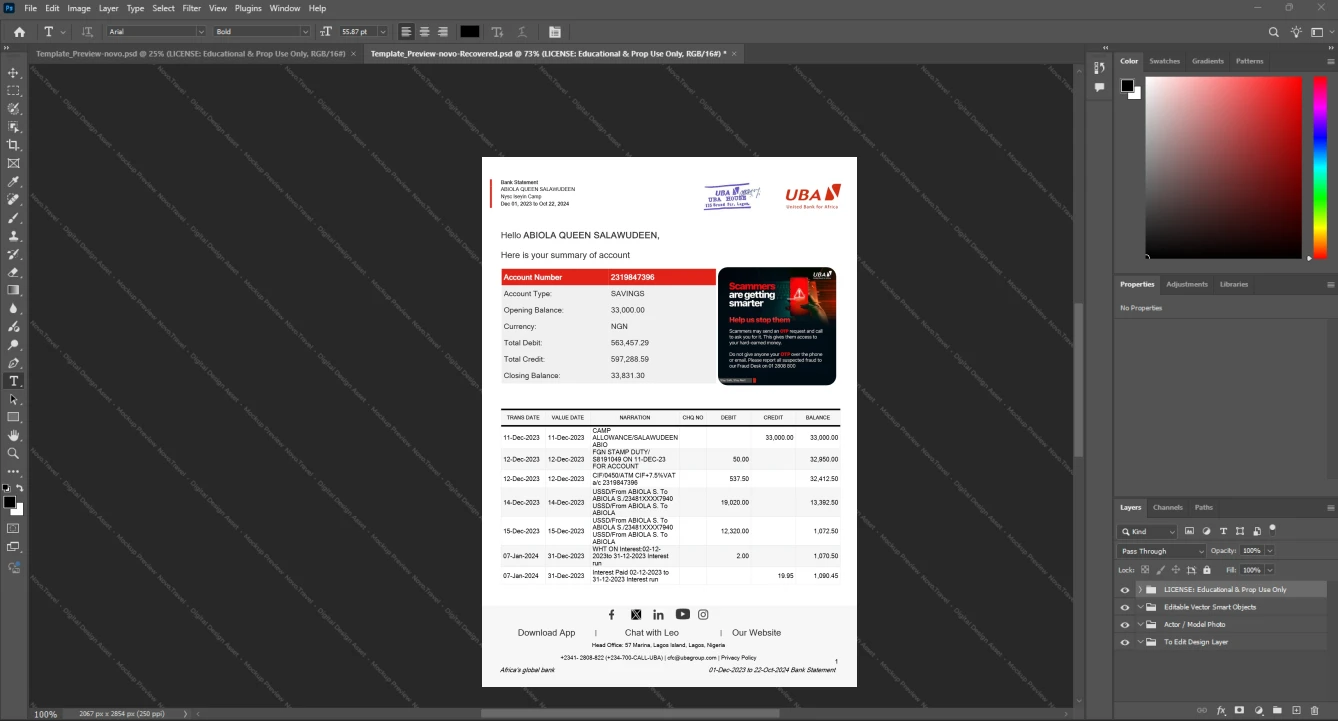
Task: Switch to the Channels tab
Action: [1167, 508]
